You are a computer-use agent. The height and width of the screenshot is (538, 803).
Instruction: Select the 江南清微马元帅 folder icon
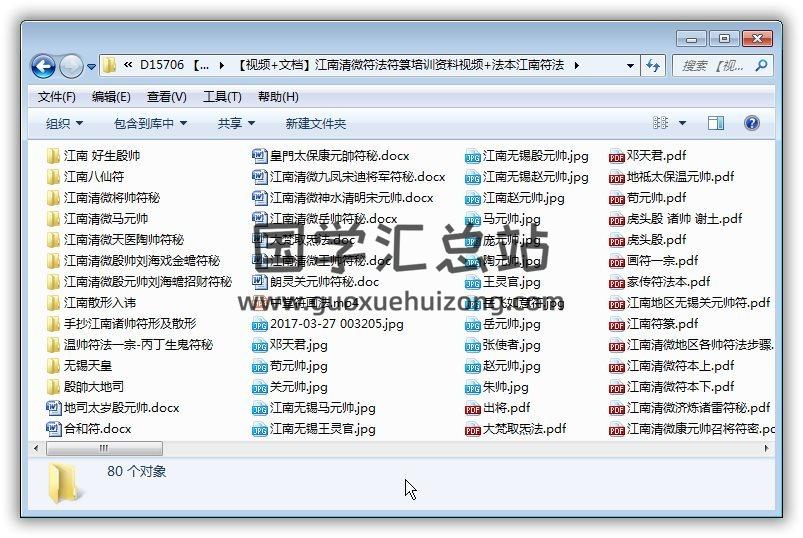[53, 219]
